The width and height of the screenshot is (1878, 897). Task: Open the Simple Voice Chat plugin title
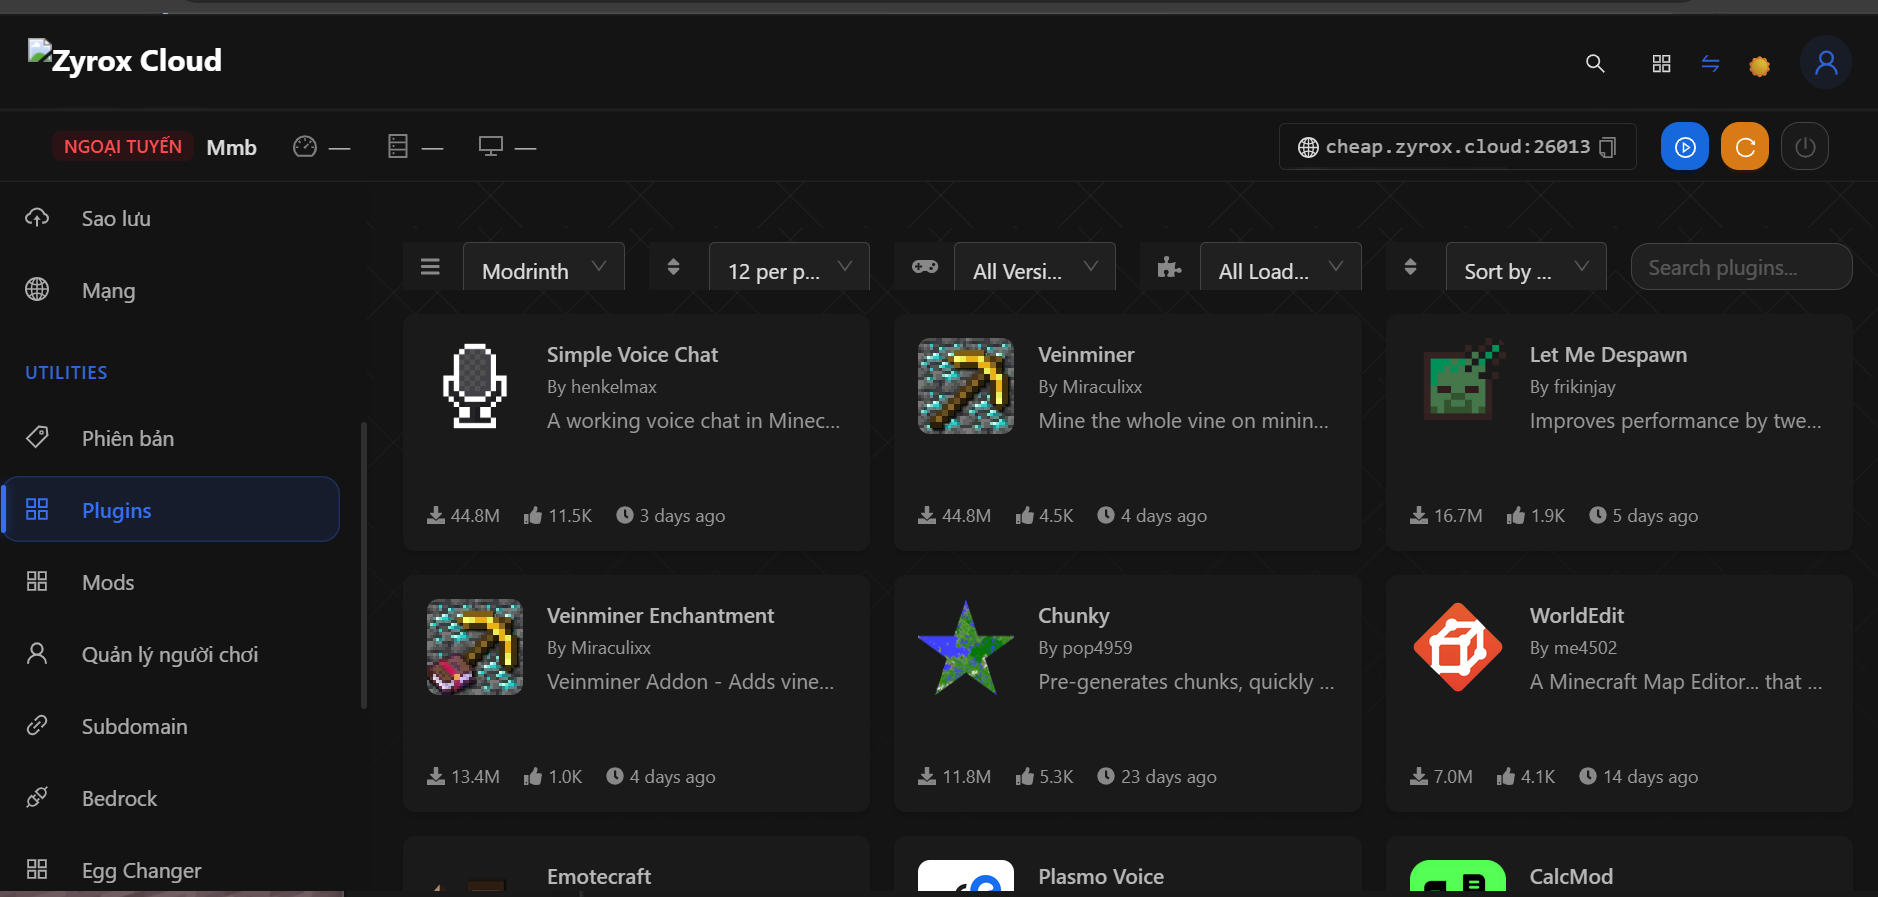632,355
